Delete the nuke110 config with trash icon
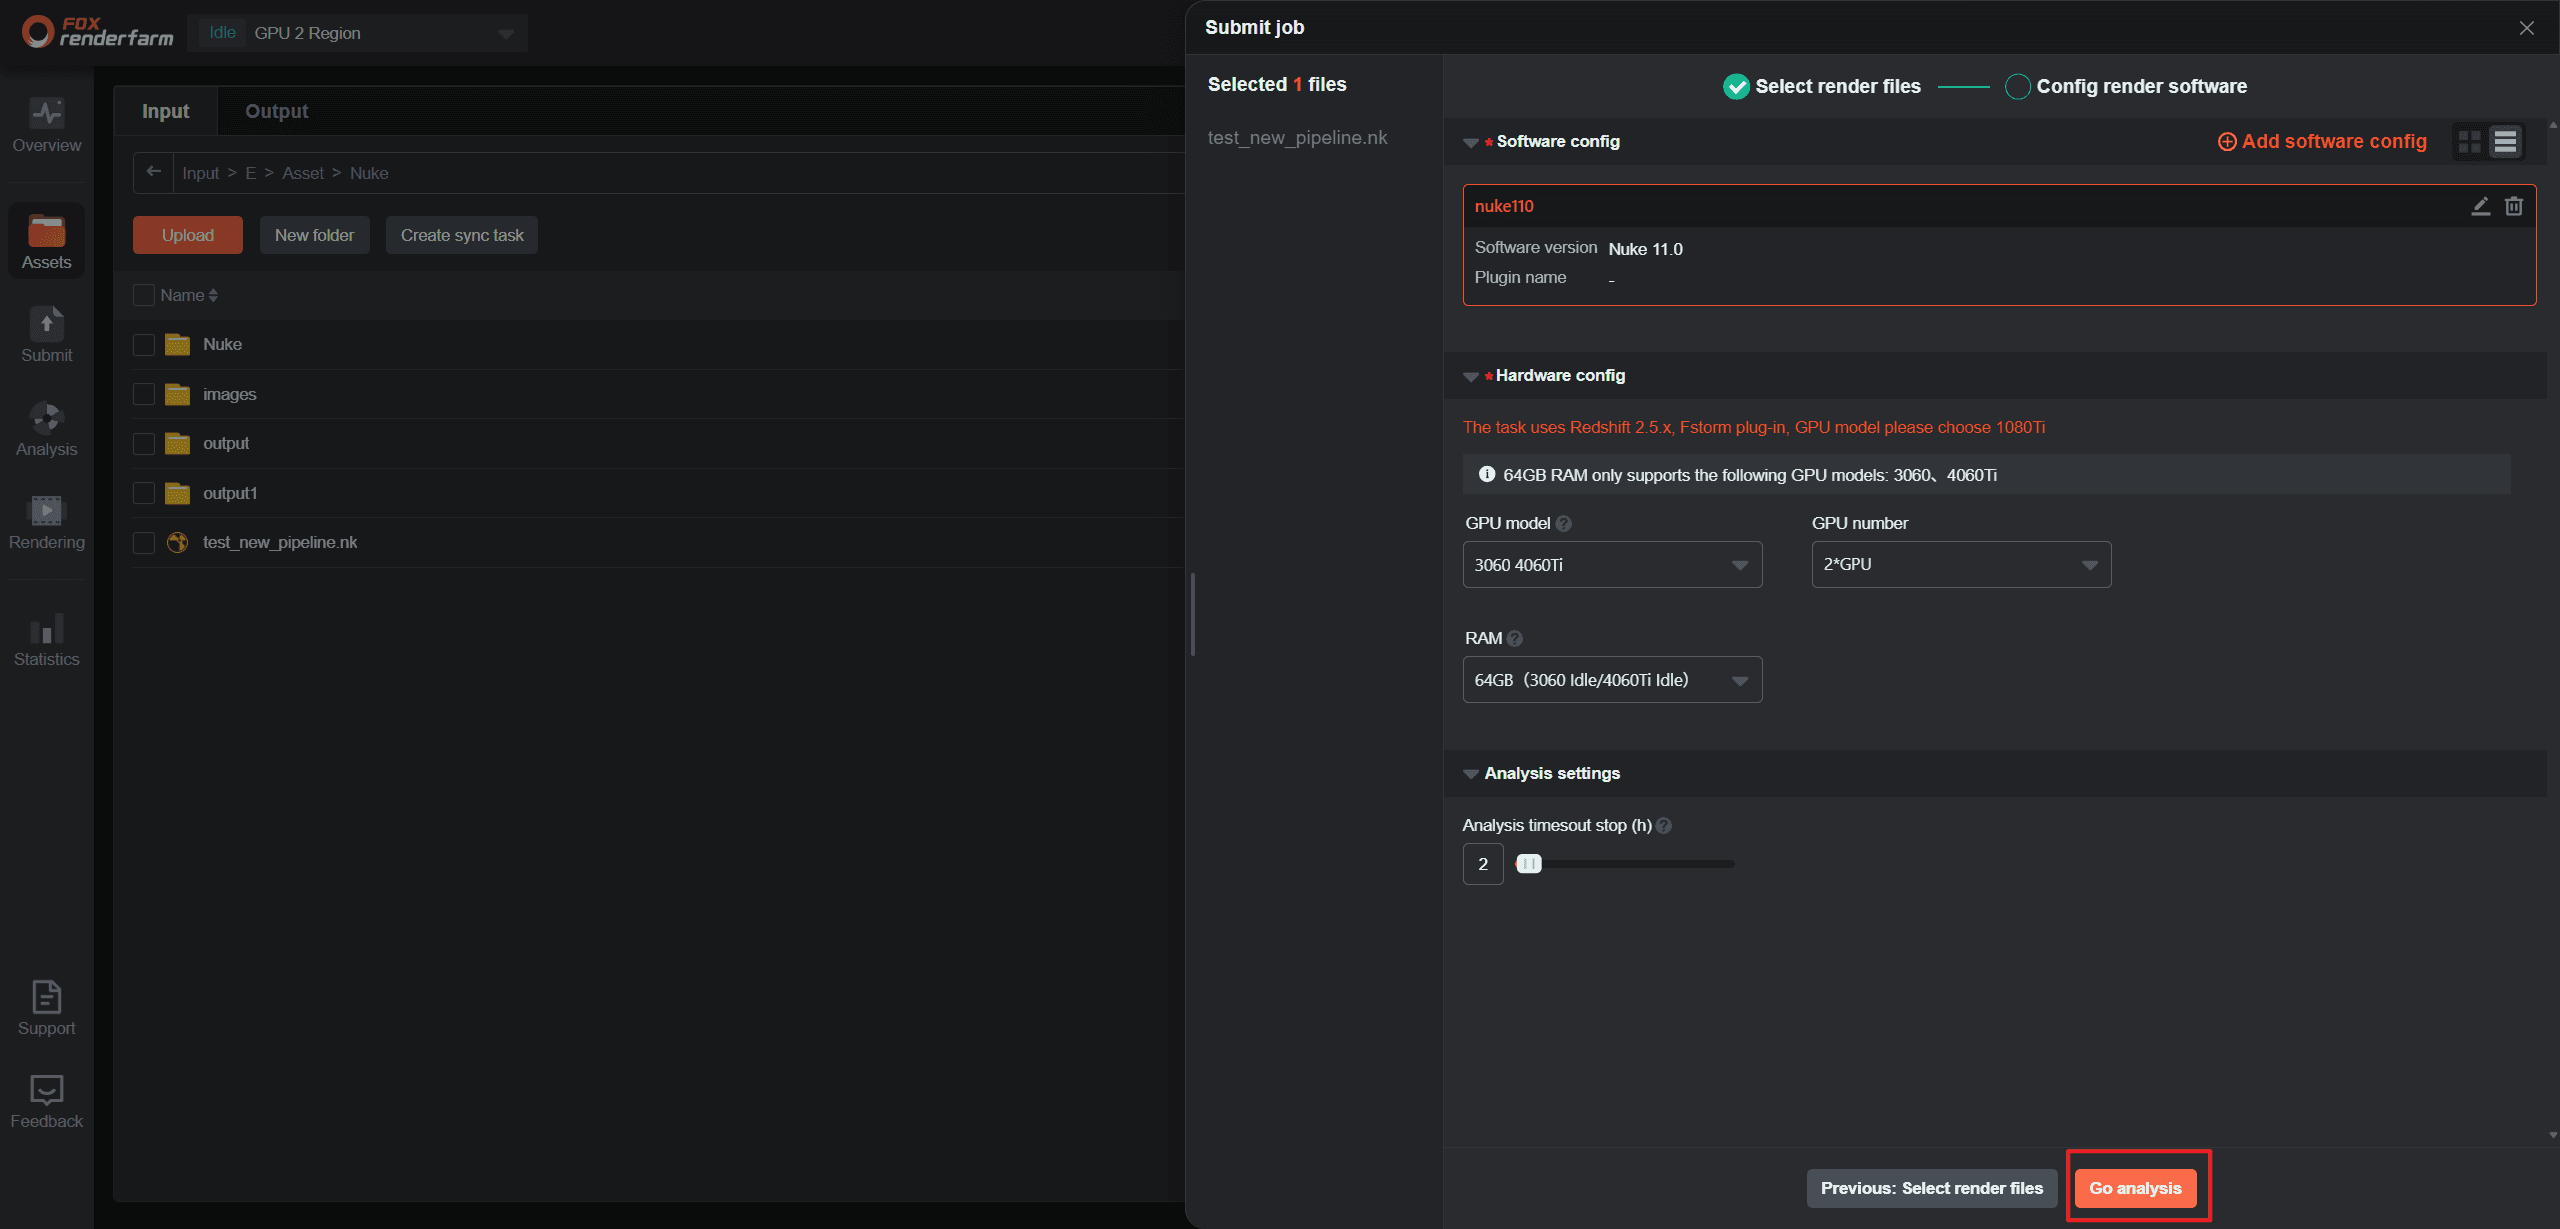Image resolution: width=2560 pixels, height=1229 pixels. pos(2513,206)
